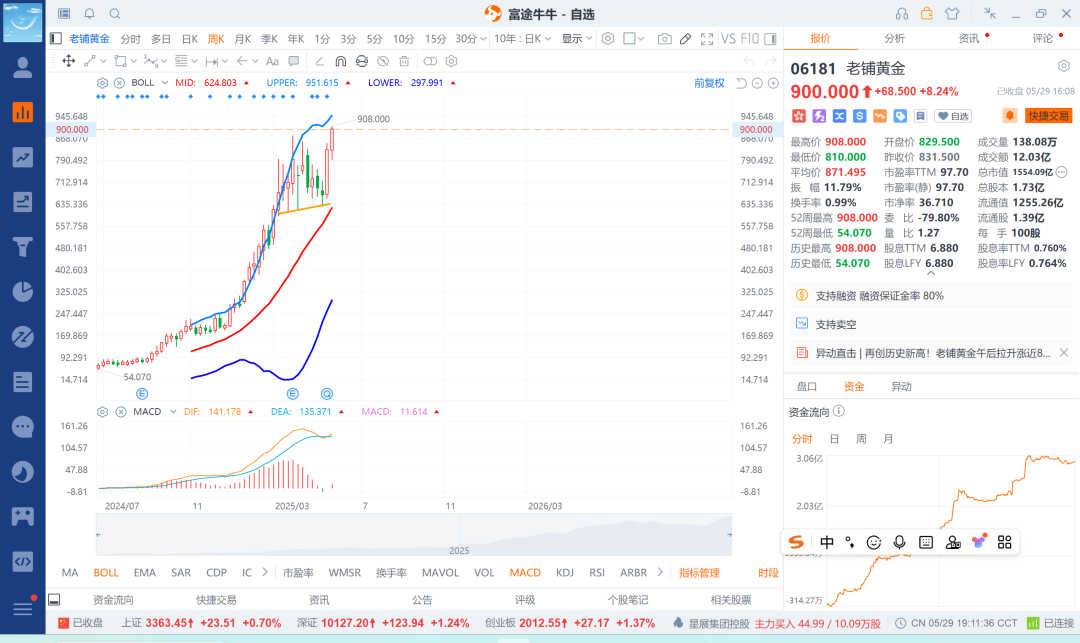Screen dimensions: 1080x643
Task: Open the code editor sidebar icon
Action: coord(23,562)
